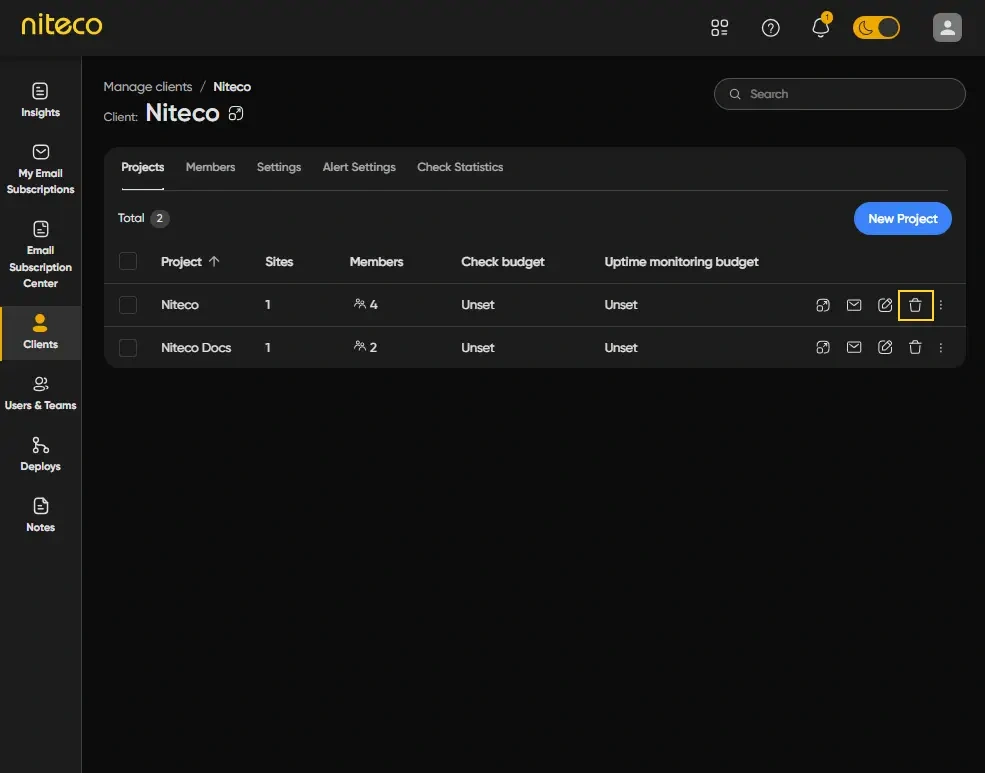
Task: Click the Check budget column header
Action: coord(503,262)
